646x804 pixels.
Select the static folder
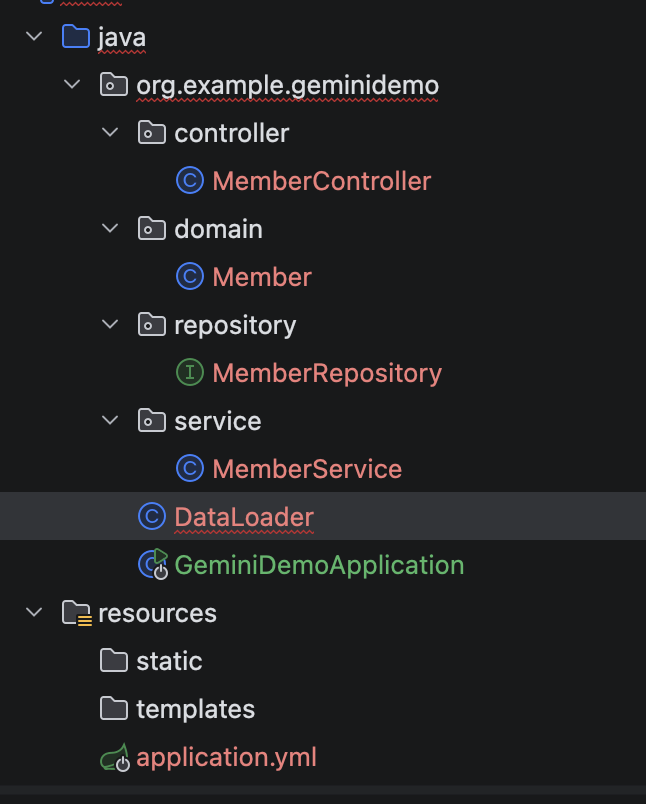click(168, 661)
